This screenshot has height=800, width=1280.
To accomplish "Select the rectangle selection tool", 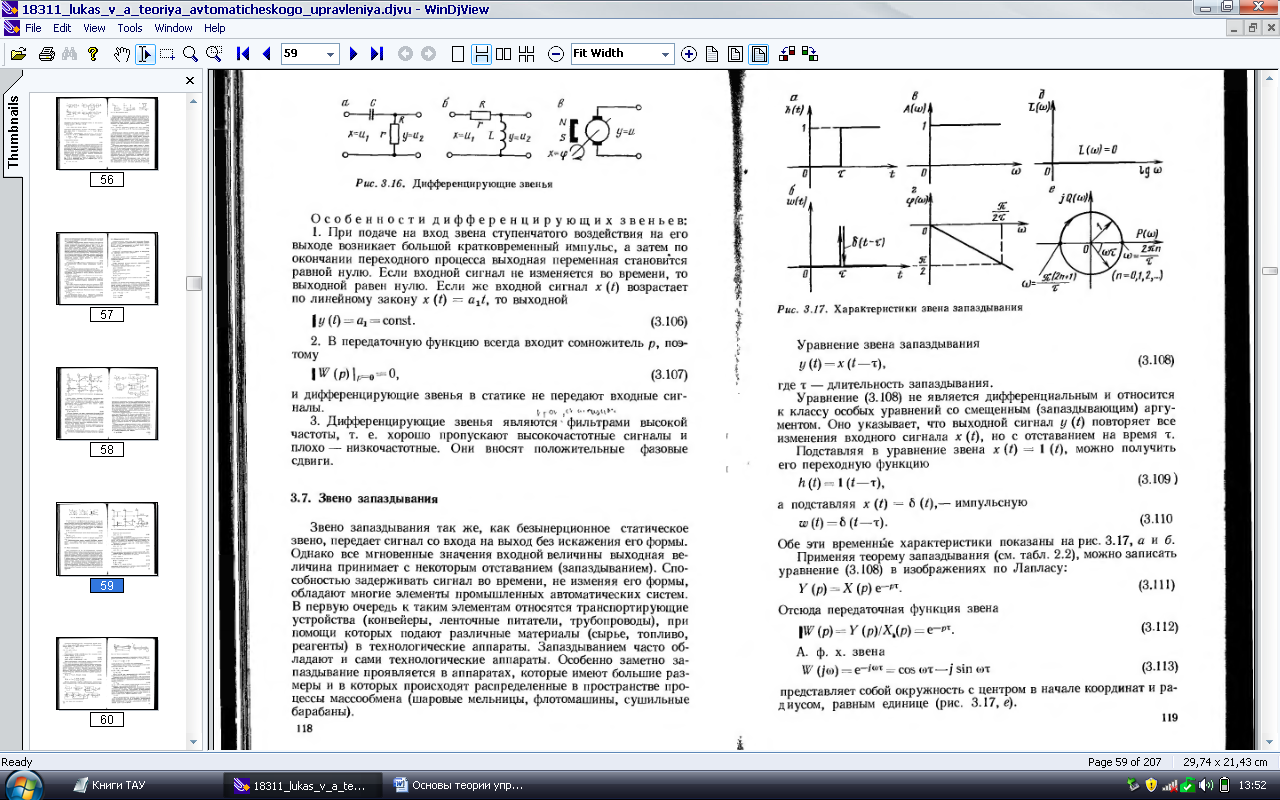I will tap(167, 54).
